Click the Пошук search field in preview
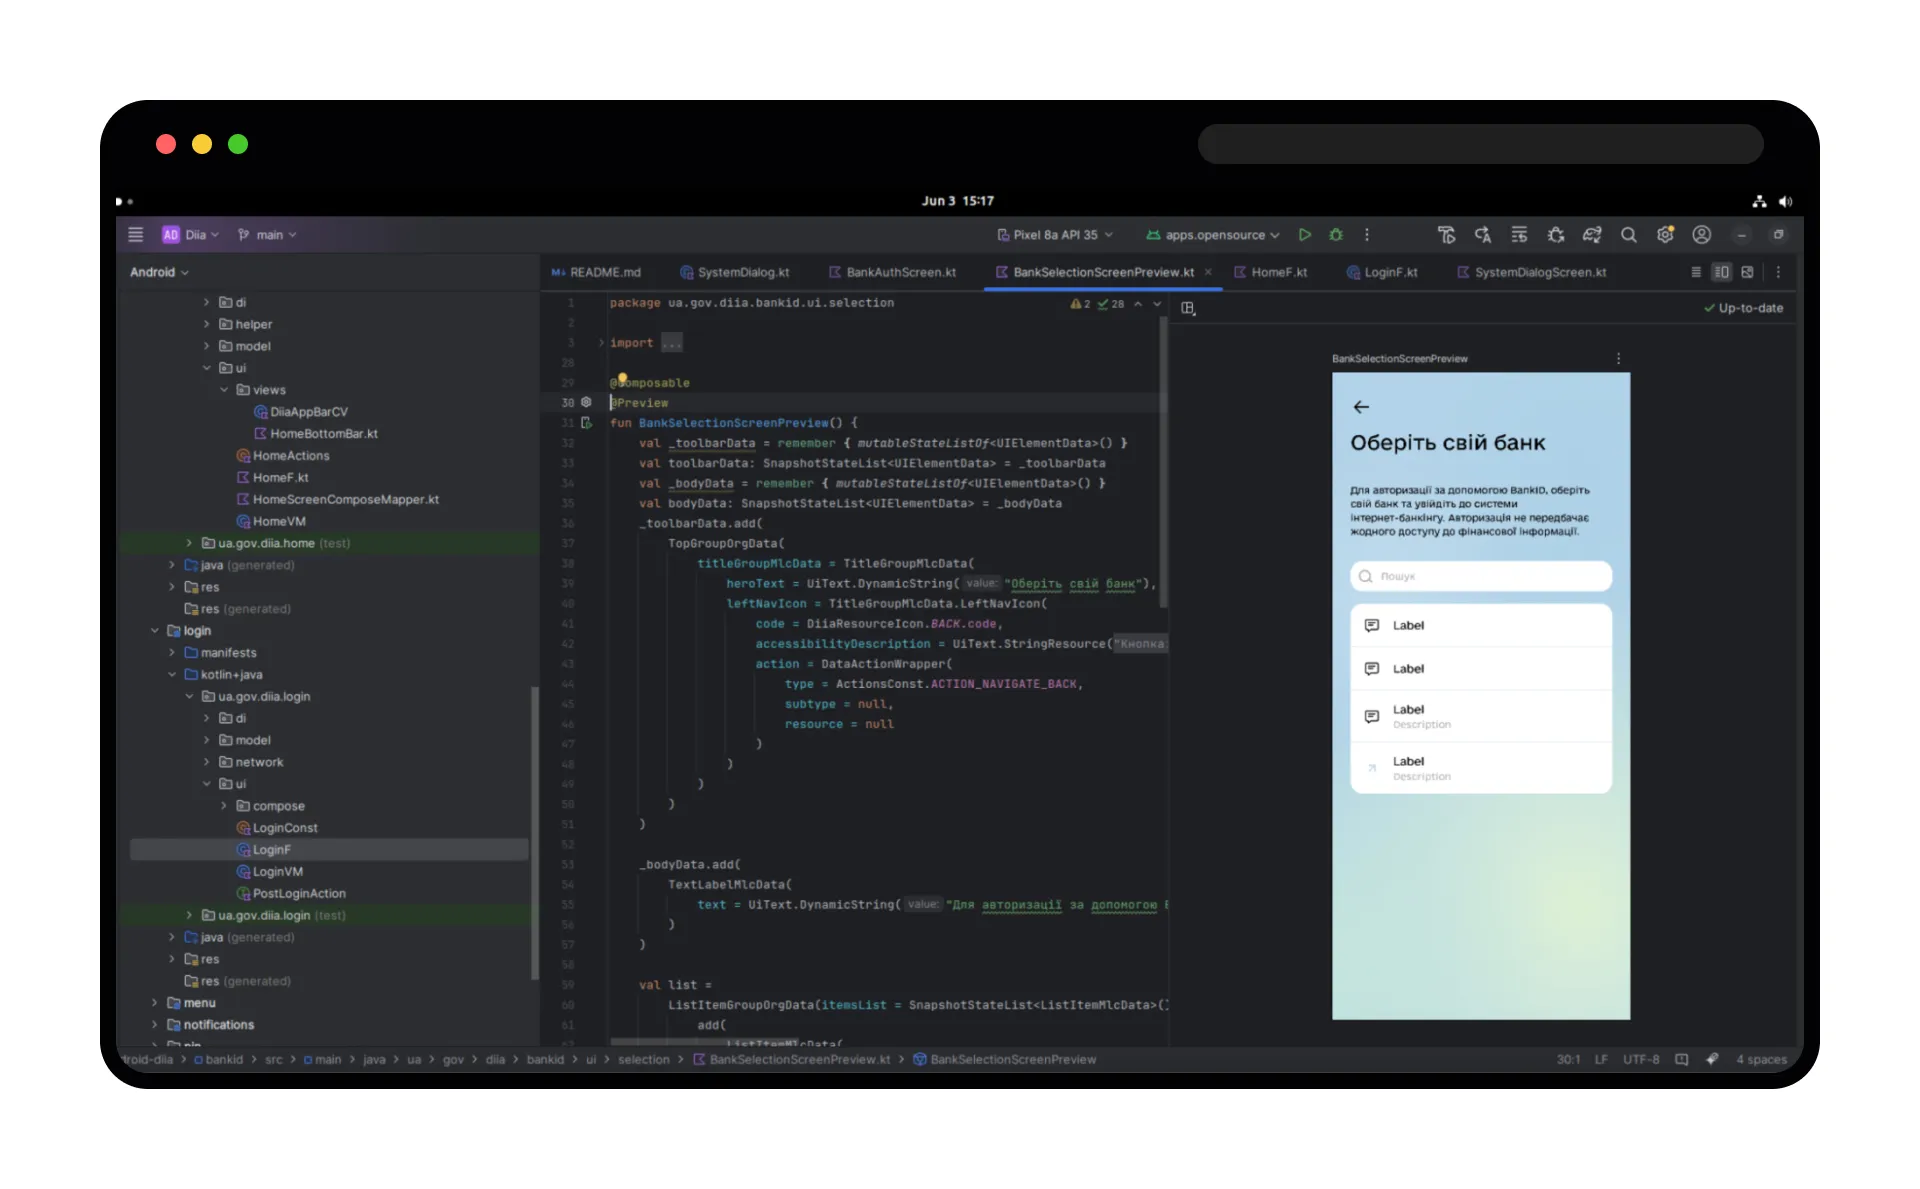The image size is (1920, 1189). [1480, 576]
